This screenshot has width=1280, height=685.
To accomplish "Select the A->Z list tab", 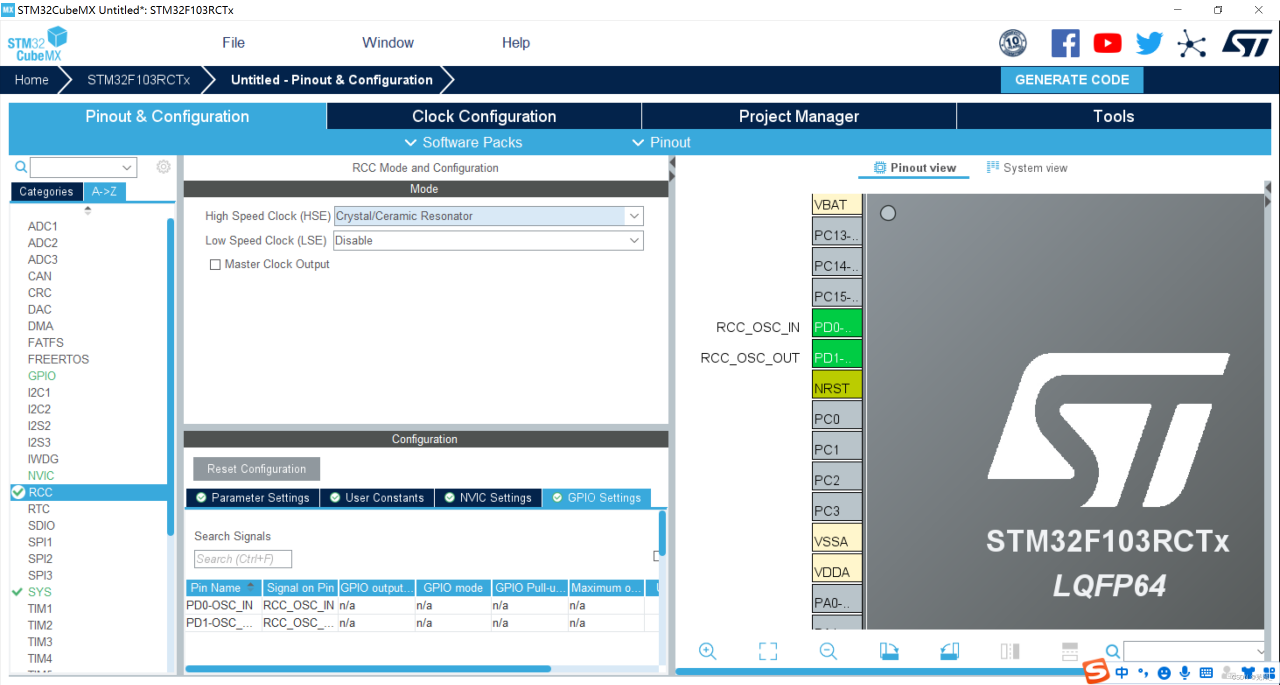I will click(x=104, y=192).
